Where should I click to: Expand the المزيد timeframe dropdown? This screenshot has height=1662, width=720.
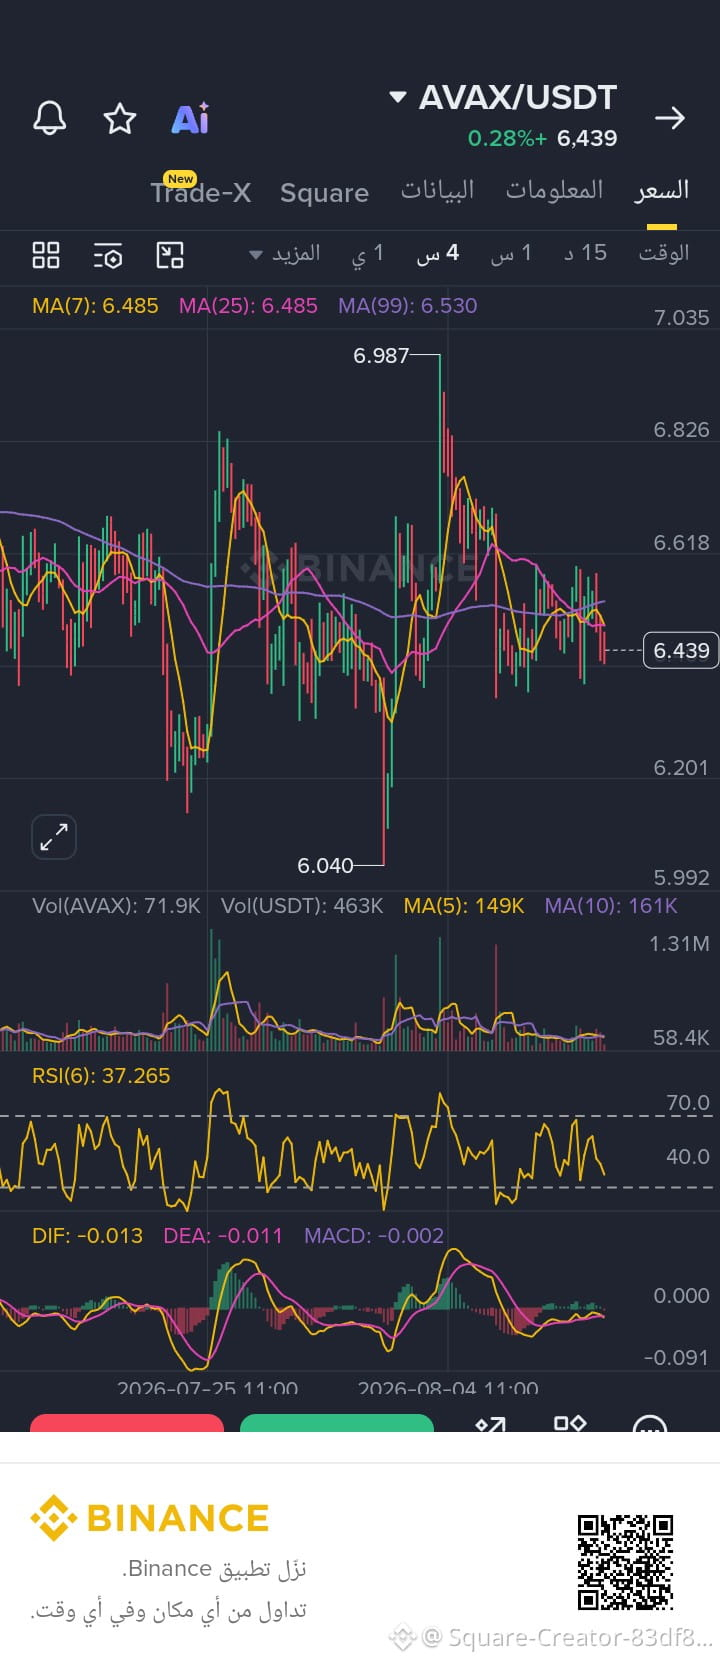285,253
